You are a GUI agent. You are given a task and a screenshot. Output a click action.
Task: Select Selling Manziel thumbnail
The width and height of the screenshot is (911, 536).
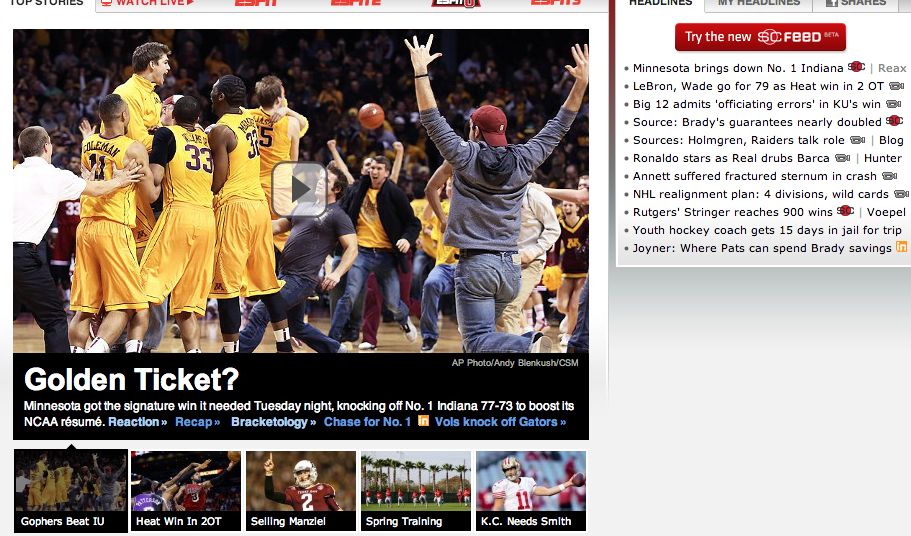301,490
